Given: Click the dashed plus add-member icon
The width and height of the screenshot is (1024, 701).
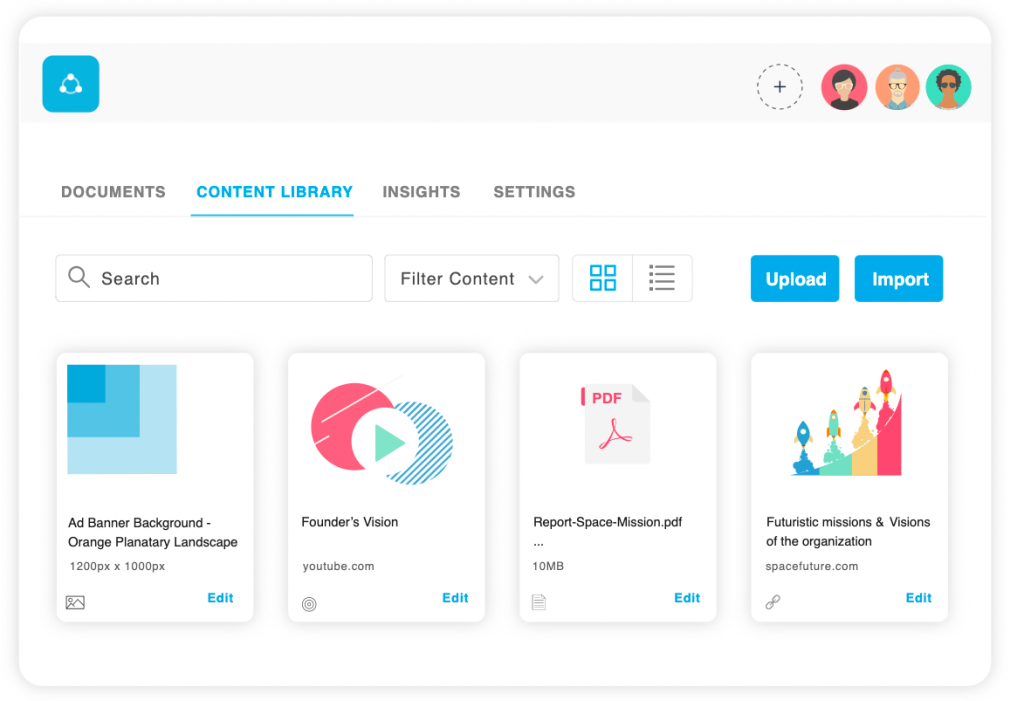Looking at the screenshot, I should 780,88.
